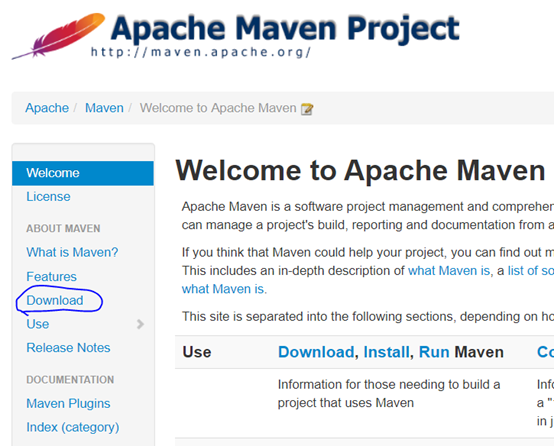Open the Download sidebar link

pos(55,300)
